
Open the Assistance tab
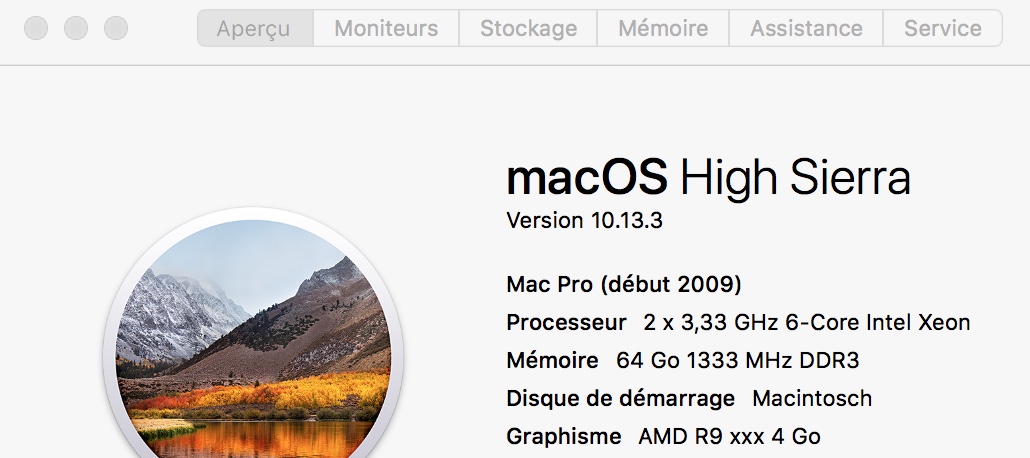point(806,28)
